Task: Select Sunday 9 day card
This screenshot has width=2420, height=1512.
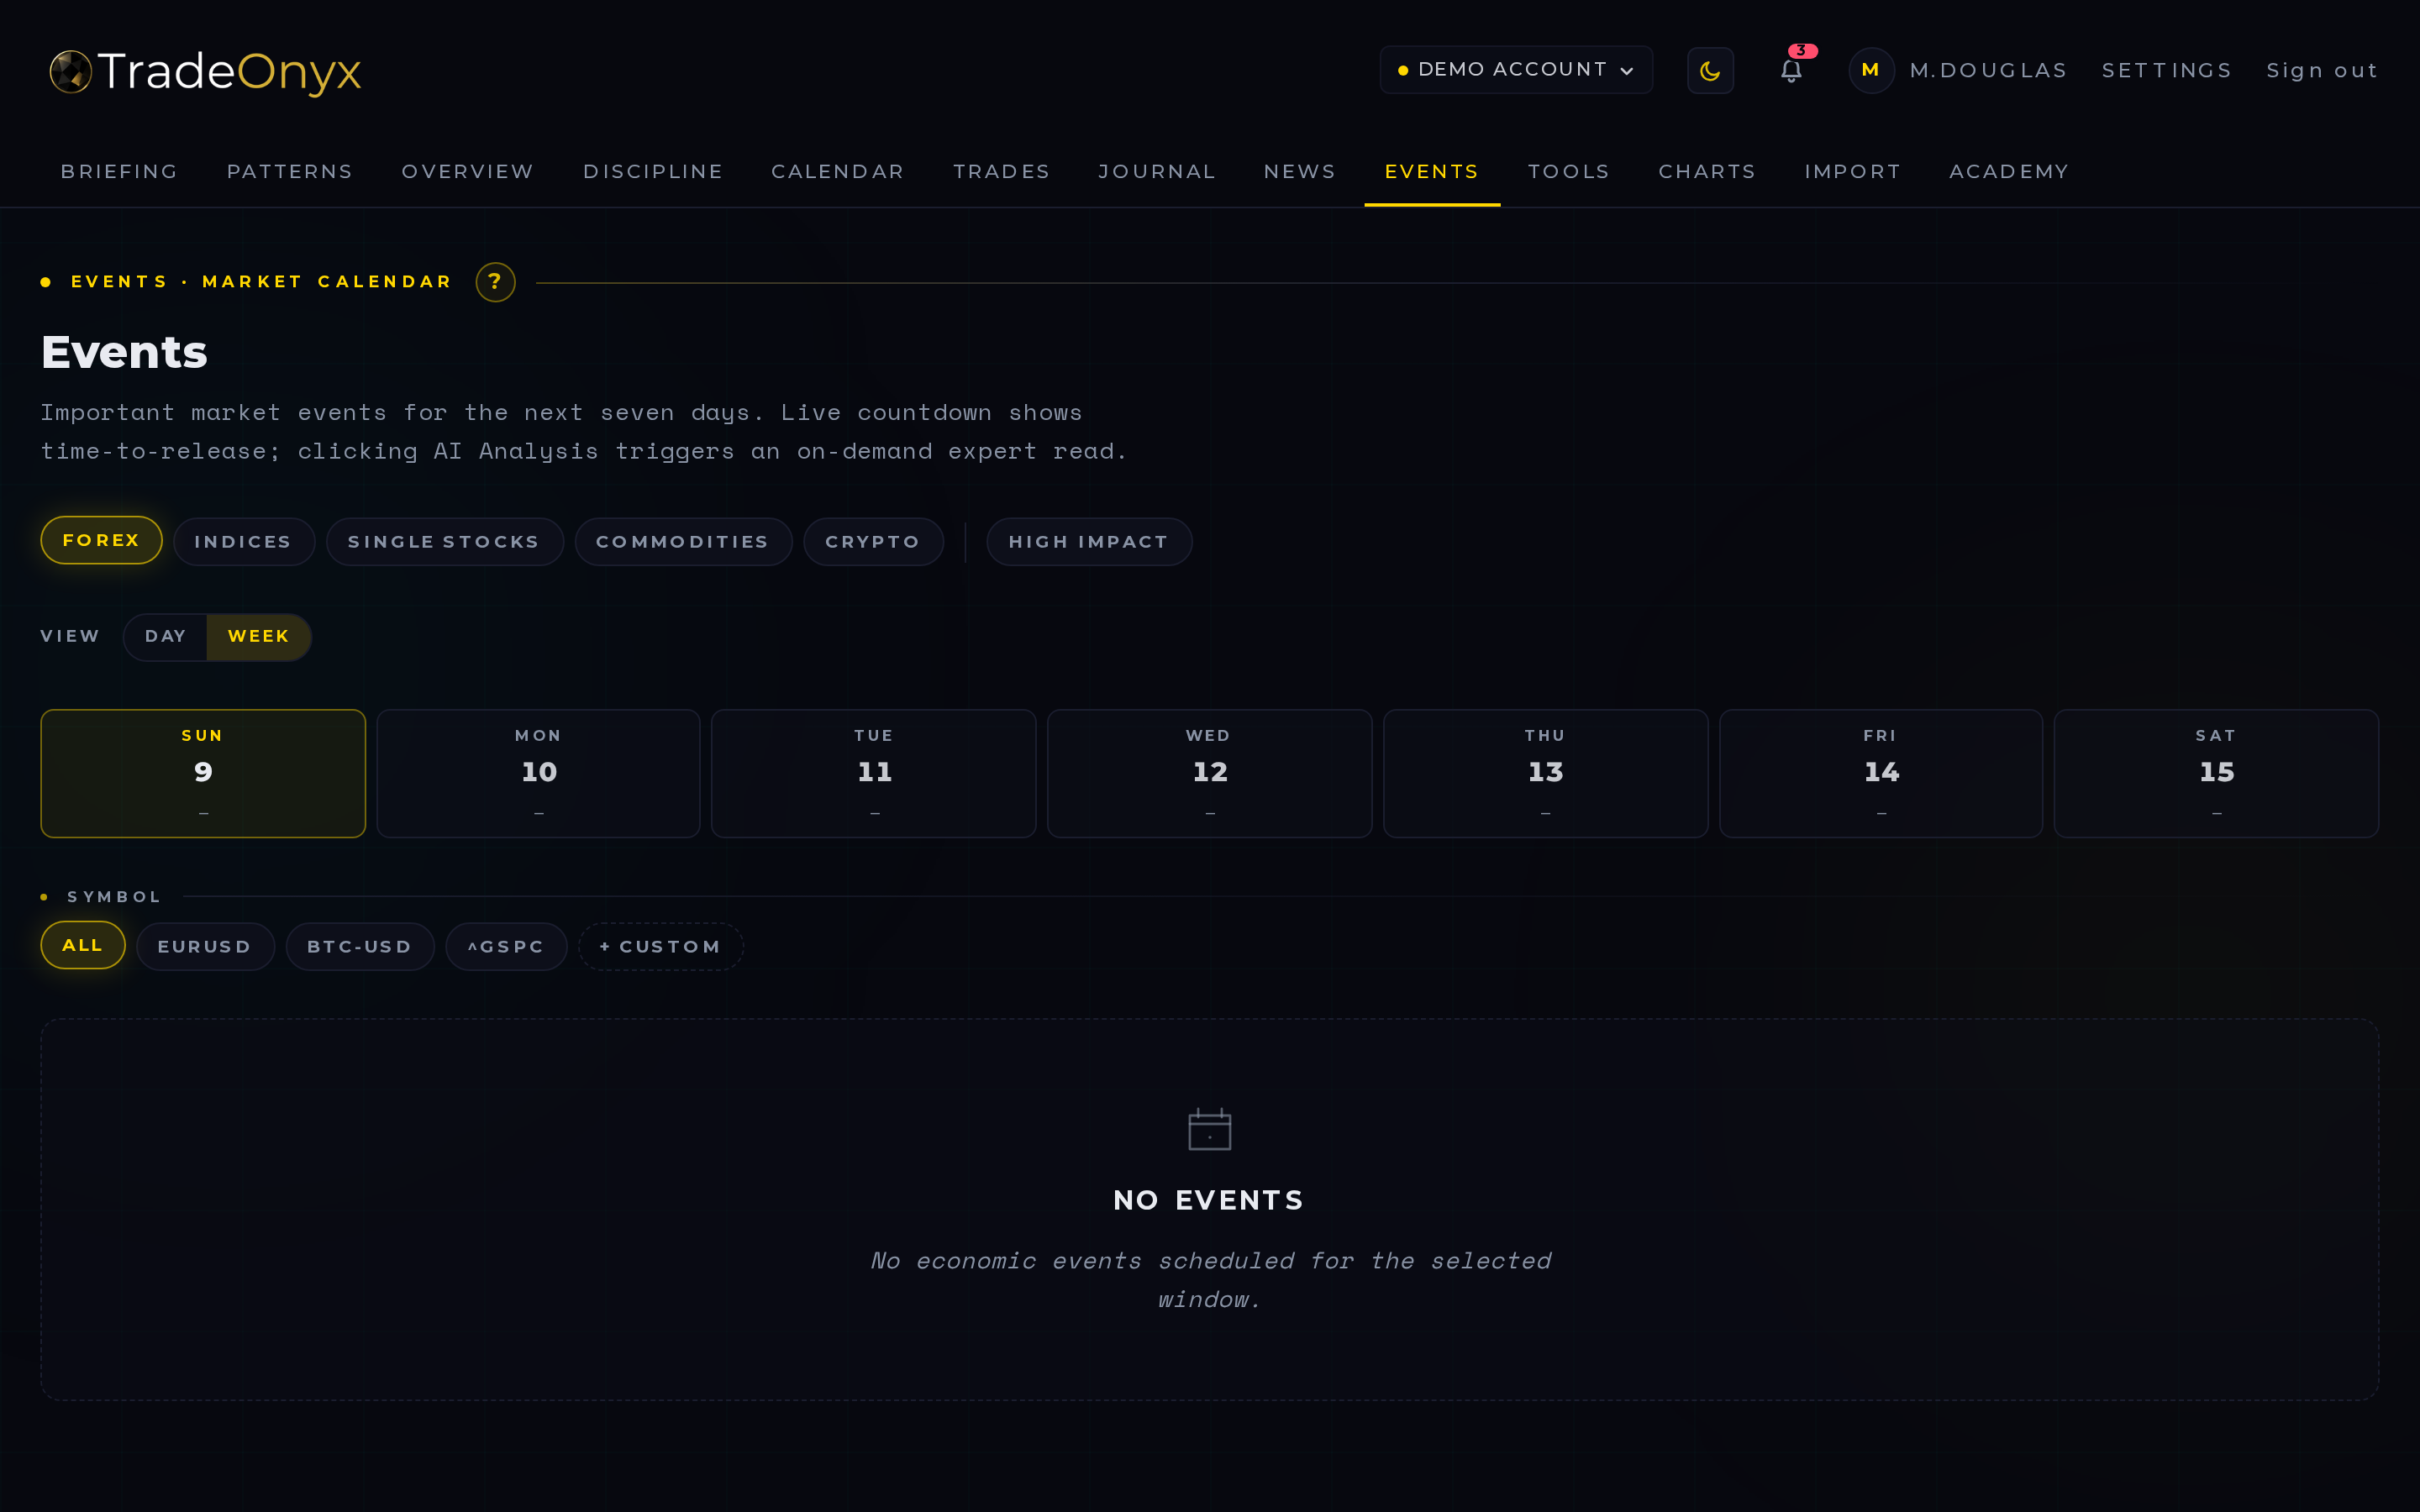Action: (203, 773)
